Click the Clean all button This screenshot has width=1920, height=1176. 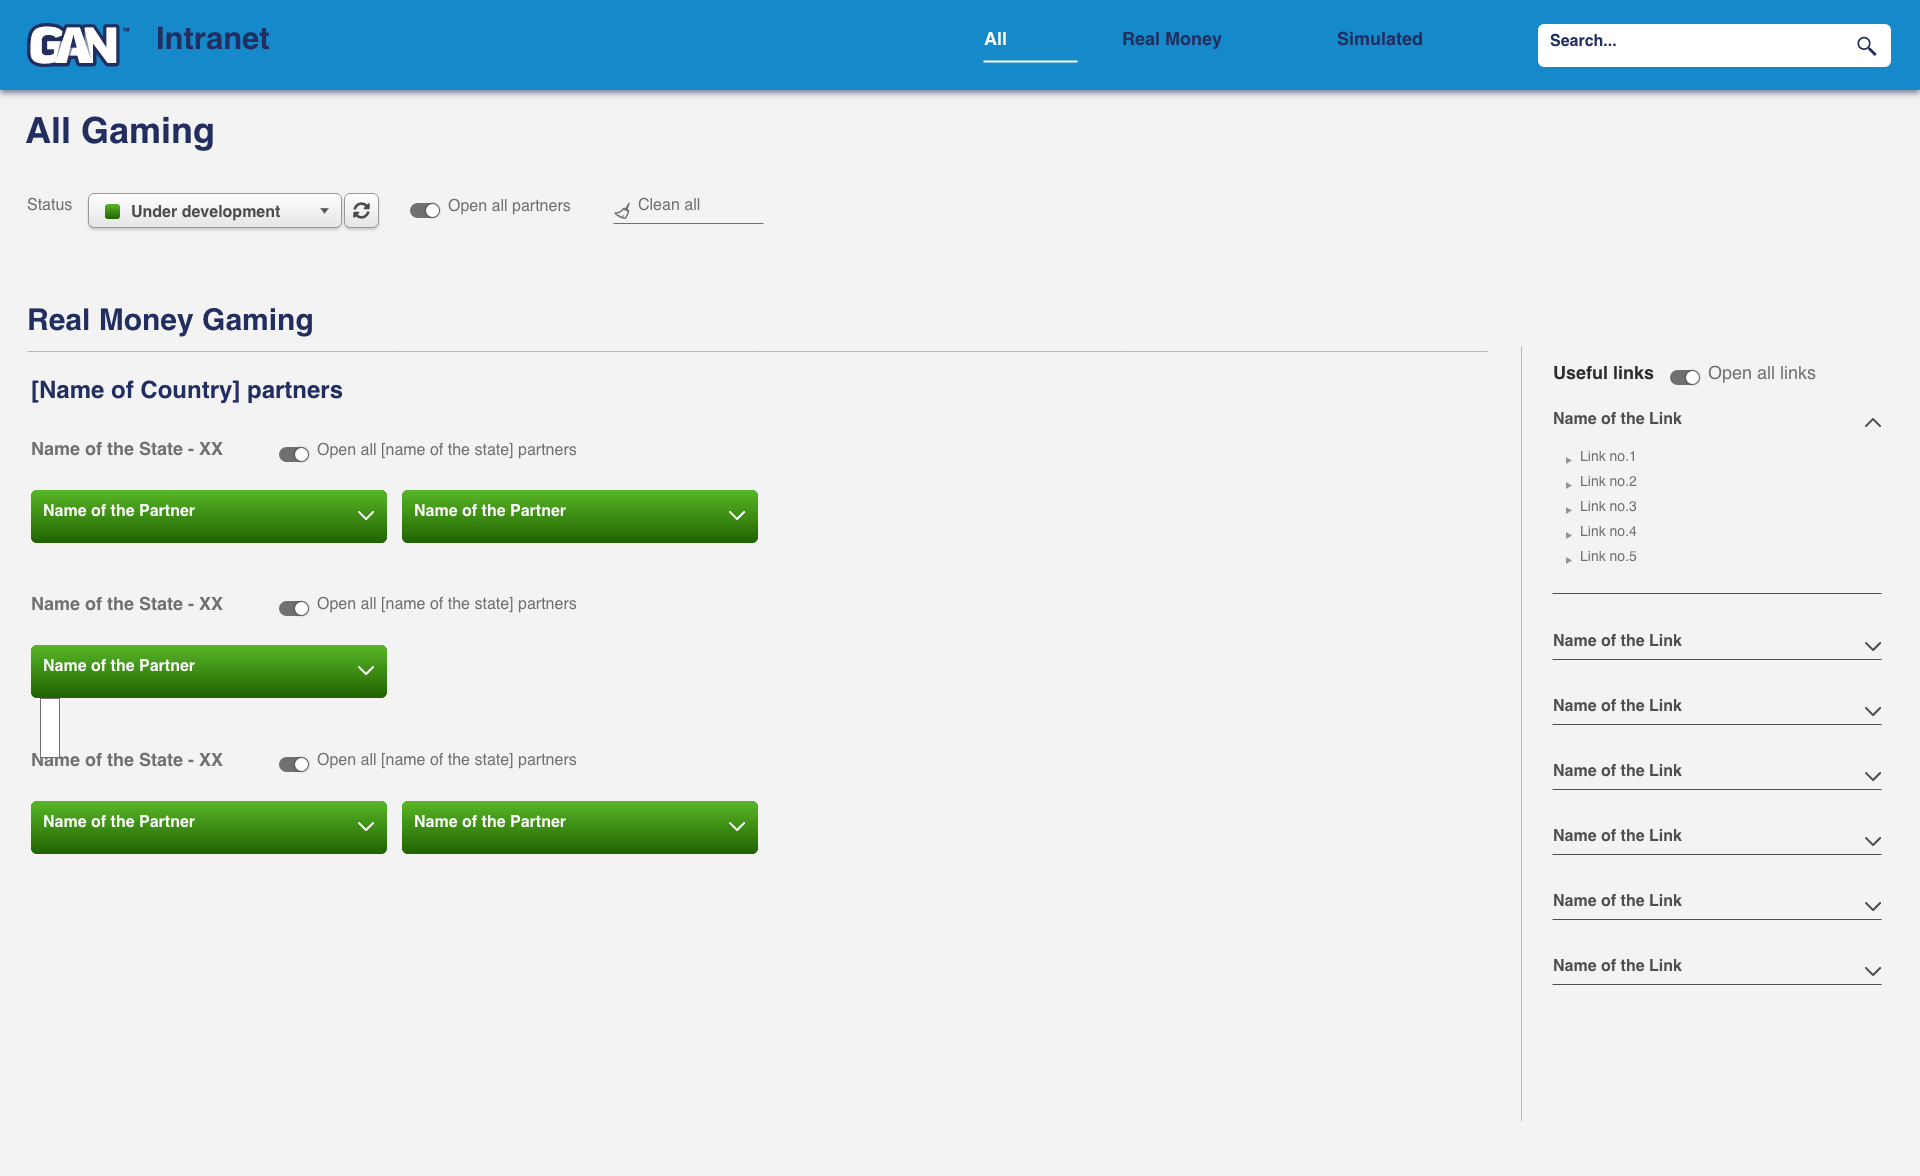tap(669, 205)
